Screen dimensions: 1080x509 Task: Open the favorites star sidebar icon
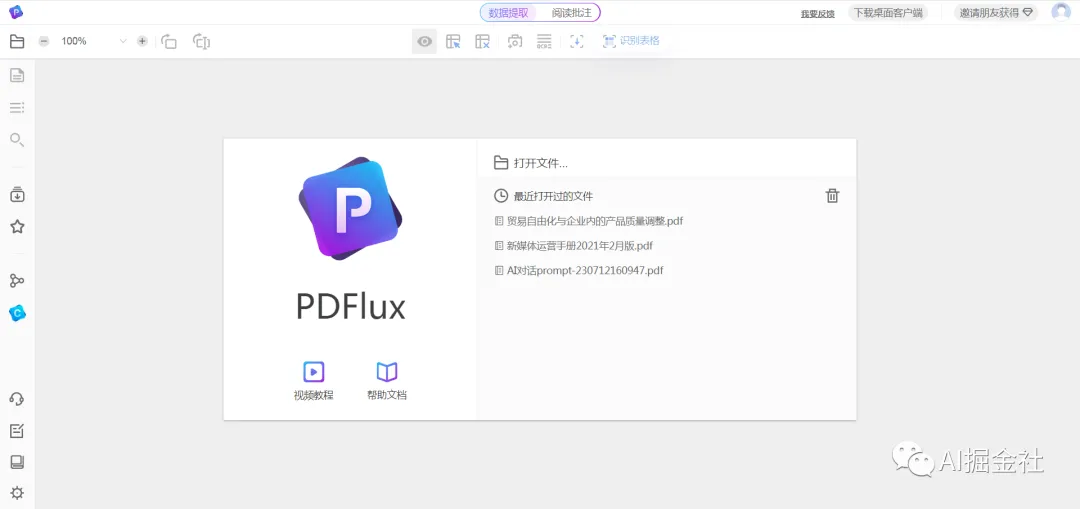click(x=17, y=227)
